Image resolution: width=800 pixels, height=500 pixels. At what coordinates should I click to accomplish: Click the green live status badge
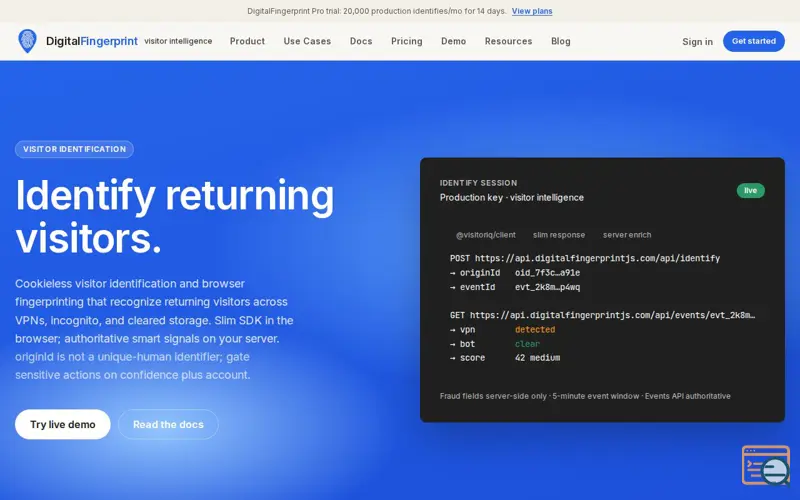[x=751, y=191]
